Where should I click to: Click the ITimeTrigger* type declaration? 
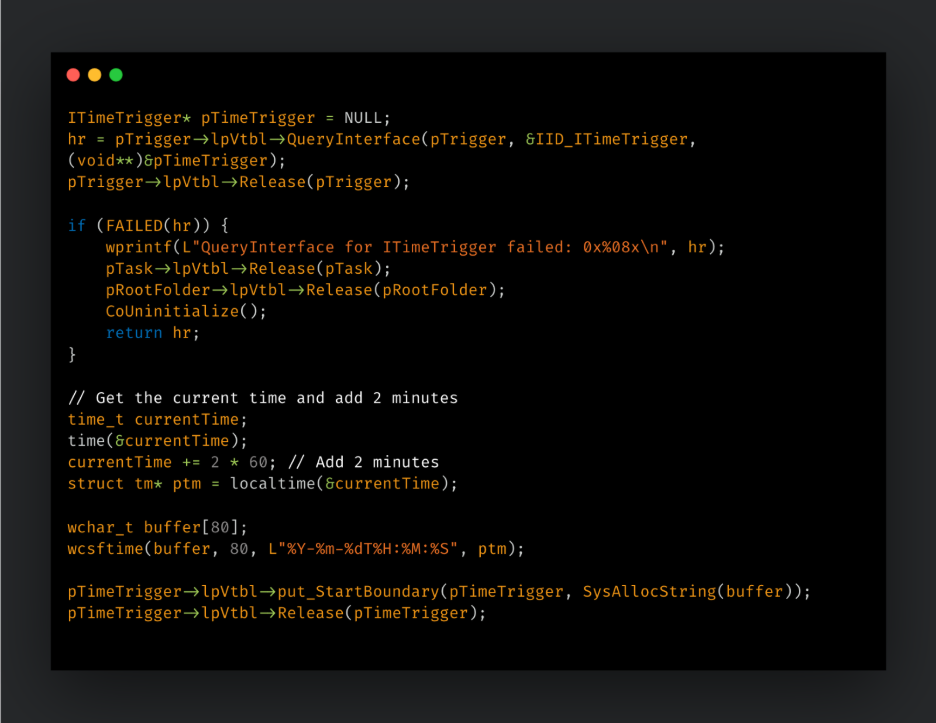129,118
